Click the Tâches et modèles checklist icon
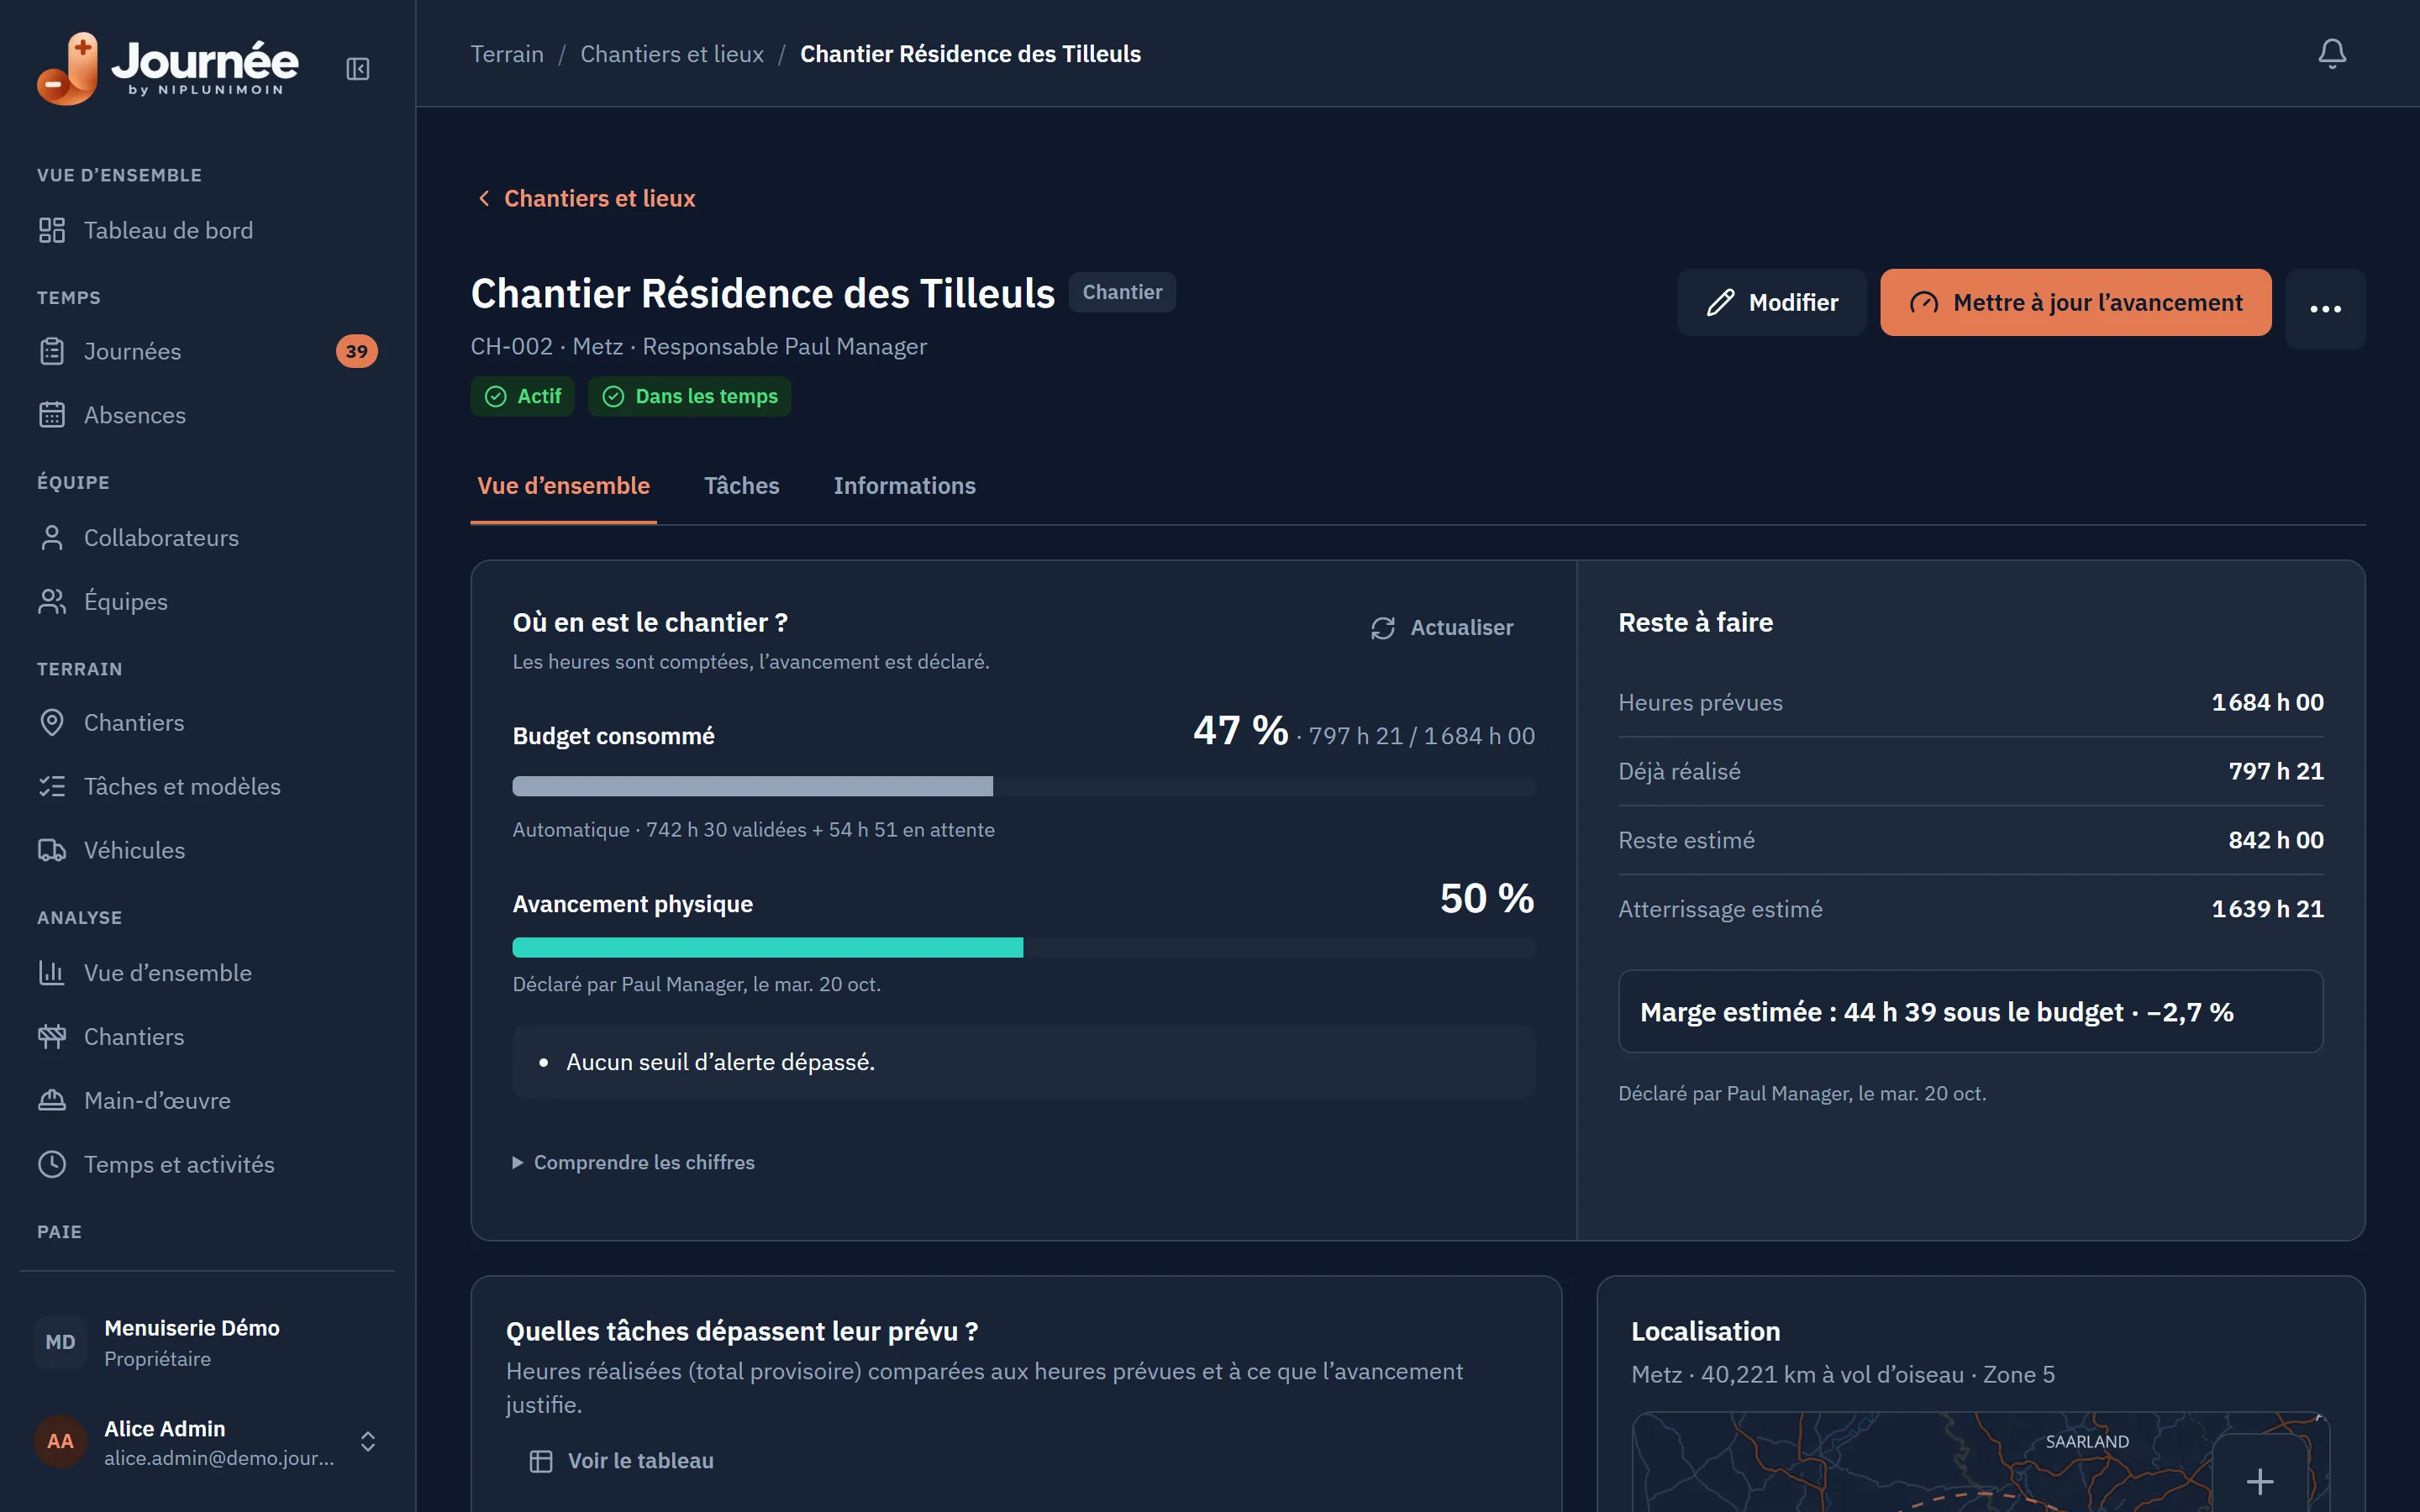This screenshot has width=2420, height=1512. coord(52,786)
